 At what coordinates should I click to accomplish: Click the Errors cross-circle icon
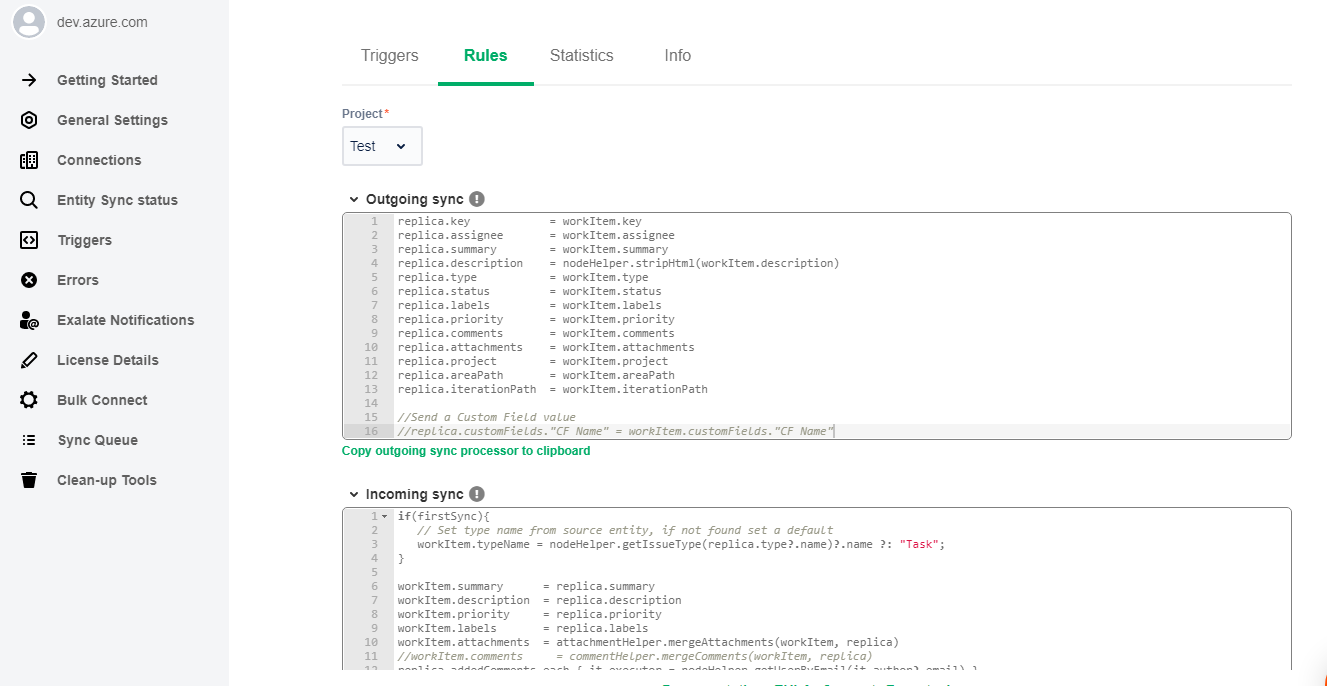pos(29,280)
